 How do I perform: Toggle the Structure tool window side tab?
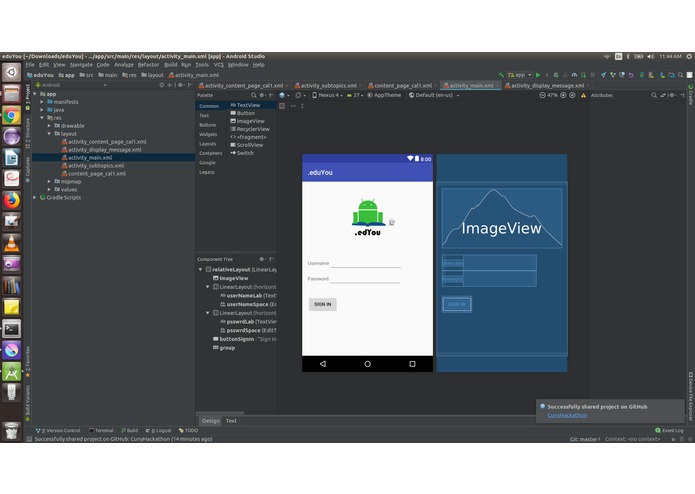pos(27,133)
